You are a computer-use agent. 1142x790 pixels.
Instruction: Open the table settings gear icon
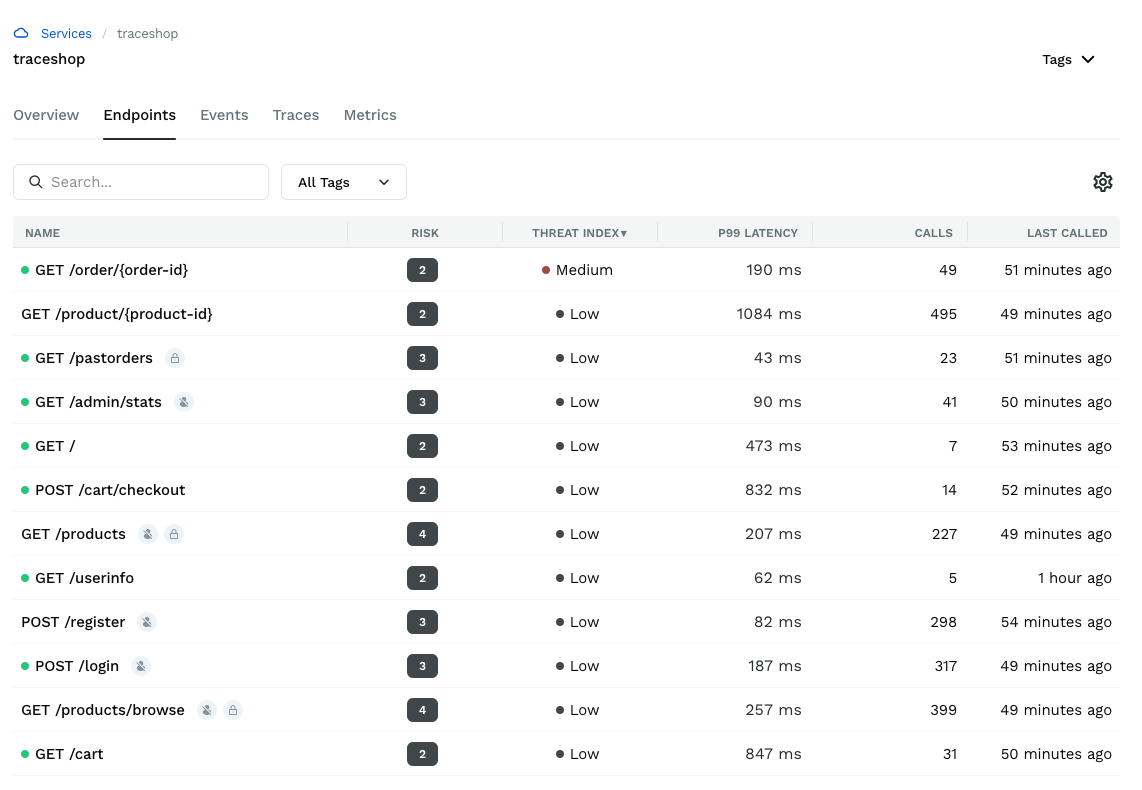(1102, 182)
